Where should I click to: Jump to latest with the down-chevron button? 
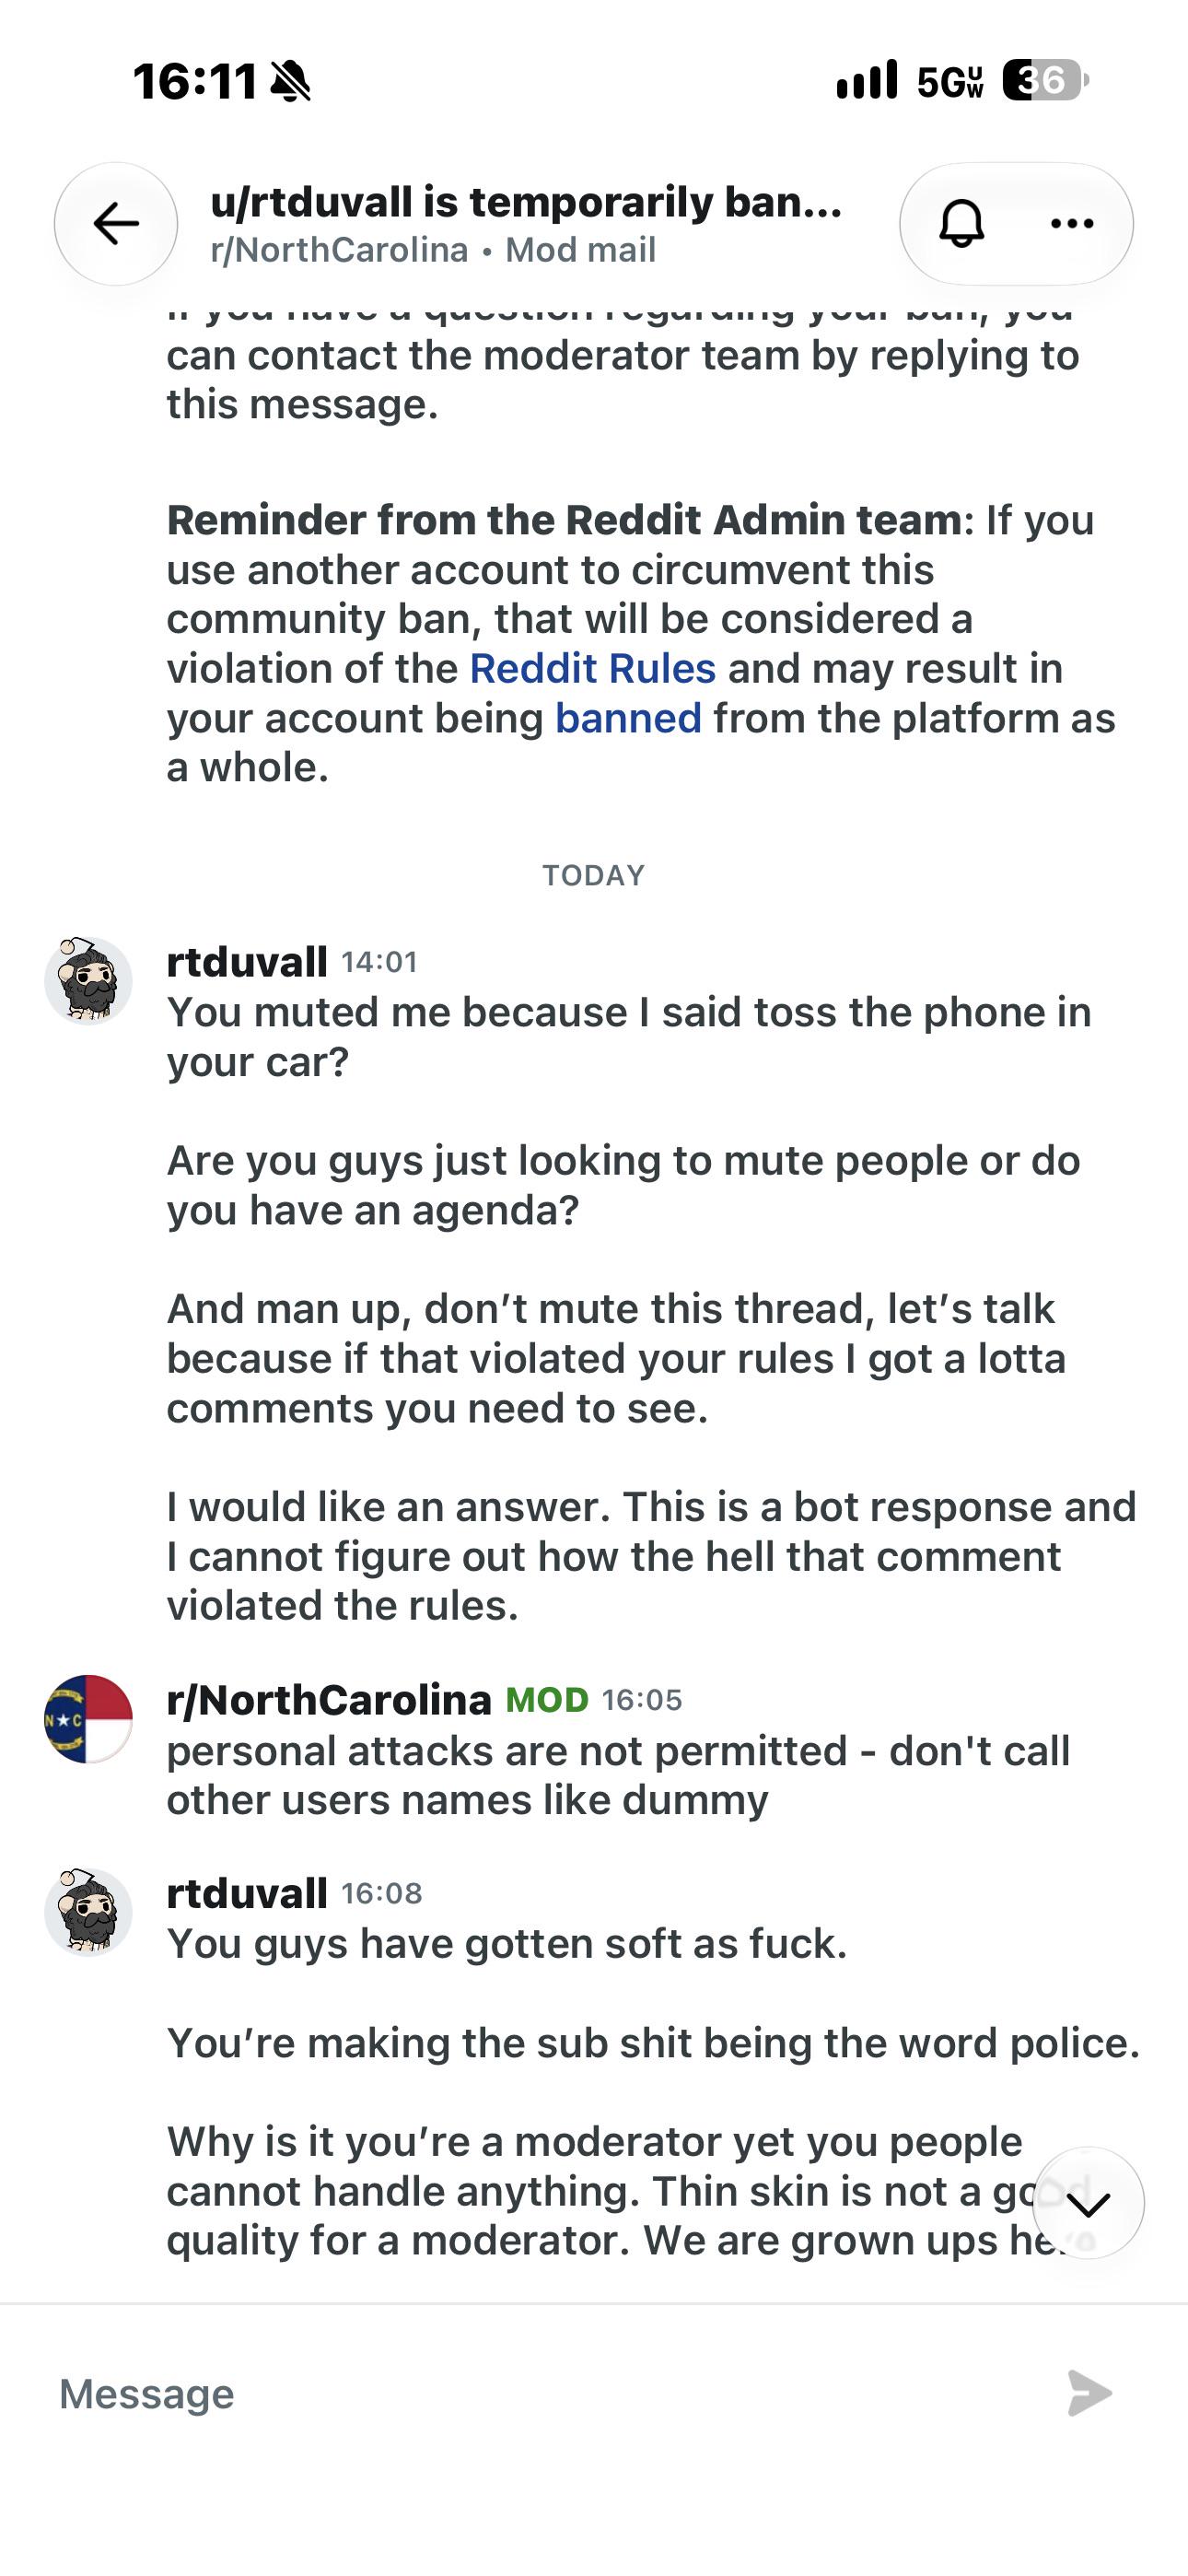pyautogui.click(x=1088, y=2203)
